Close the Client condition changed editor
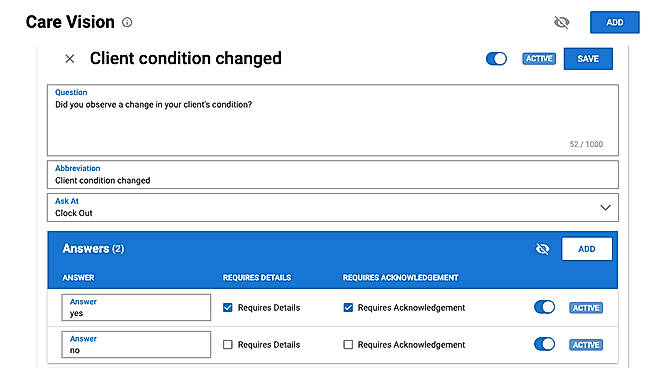The height and width of the screenshot is (368, 668). 70,59
